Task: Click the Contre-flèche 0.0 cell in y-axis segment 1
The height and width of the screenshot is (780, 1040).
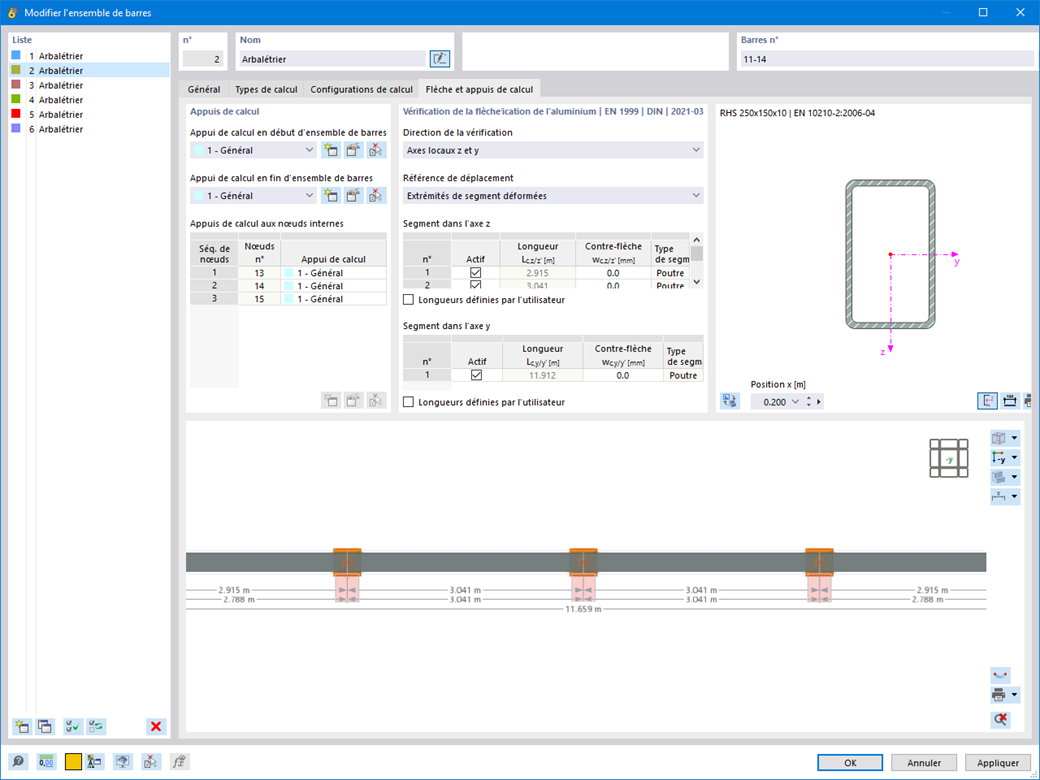Action: point(623,375)
